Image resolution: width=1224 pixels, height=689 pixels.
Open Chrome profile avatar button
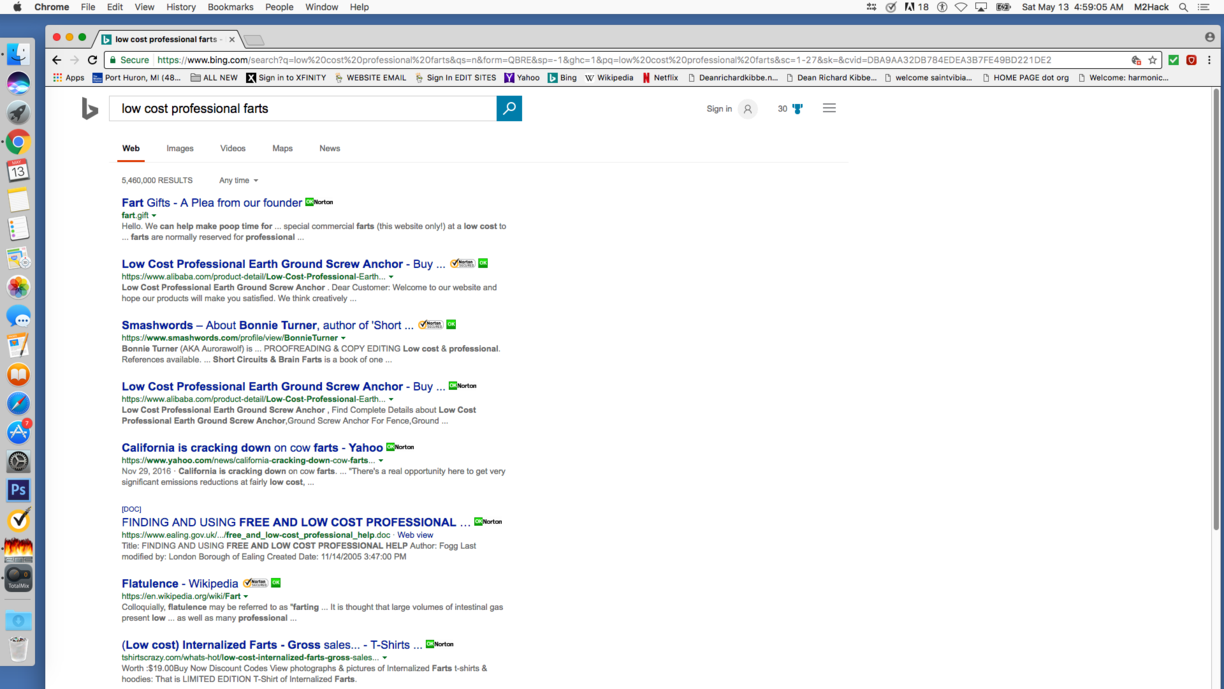coord(1209,37)
